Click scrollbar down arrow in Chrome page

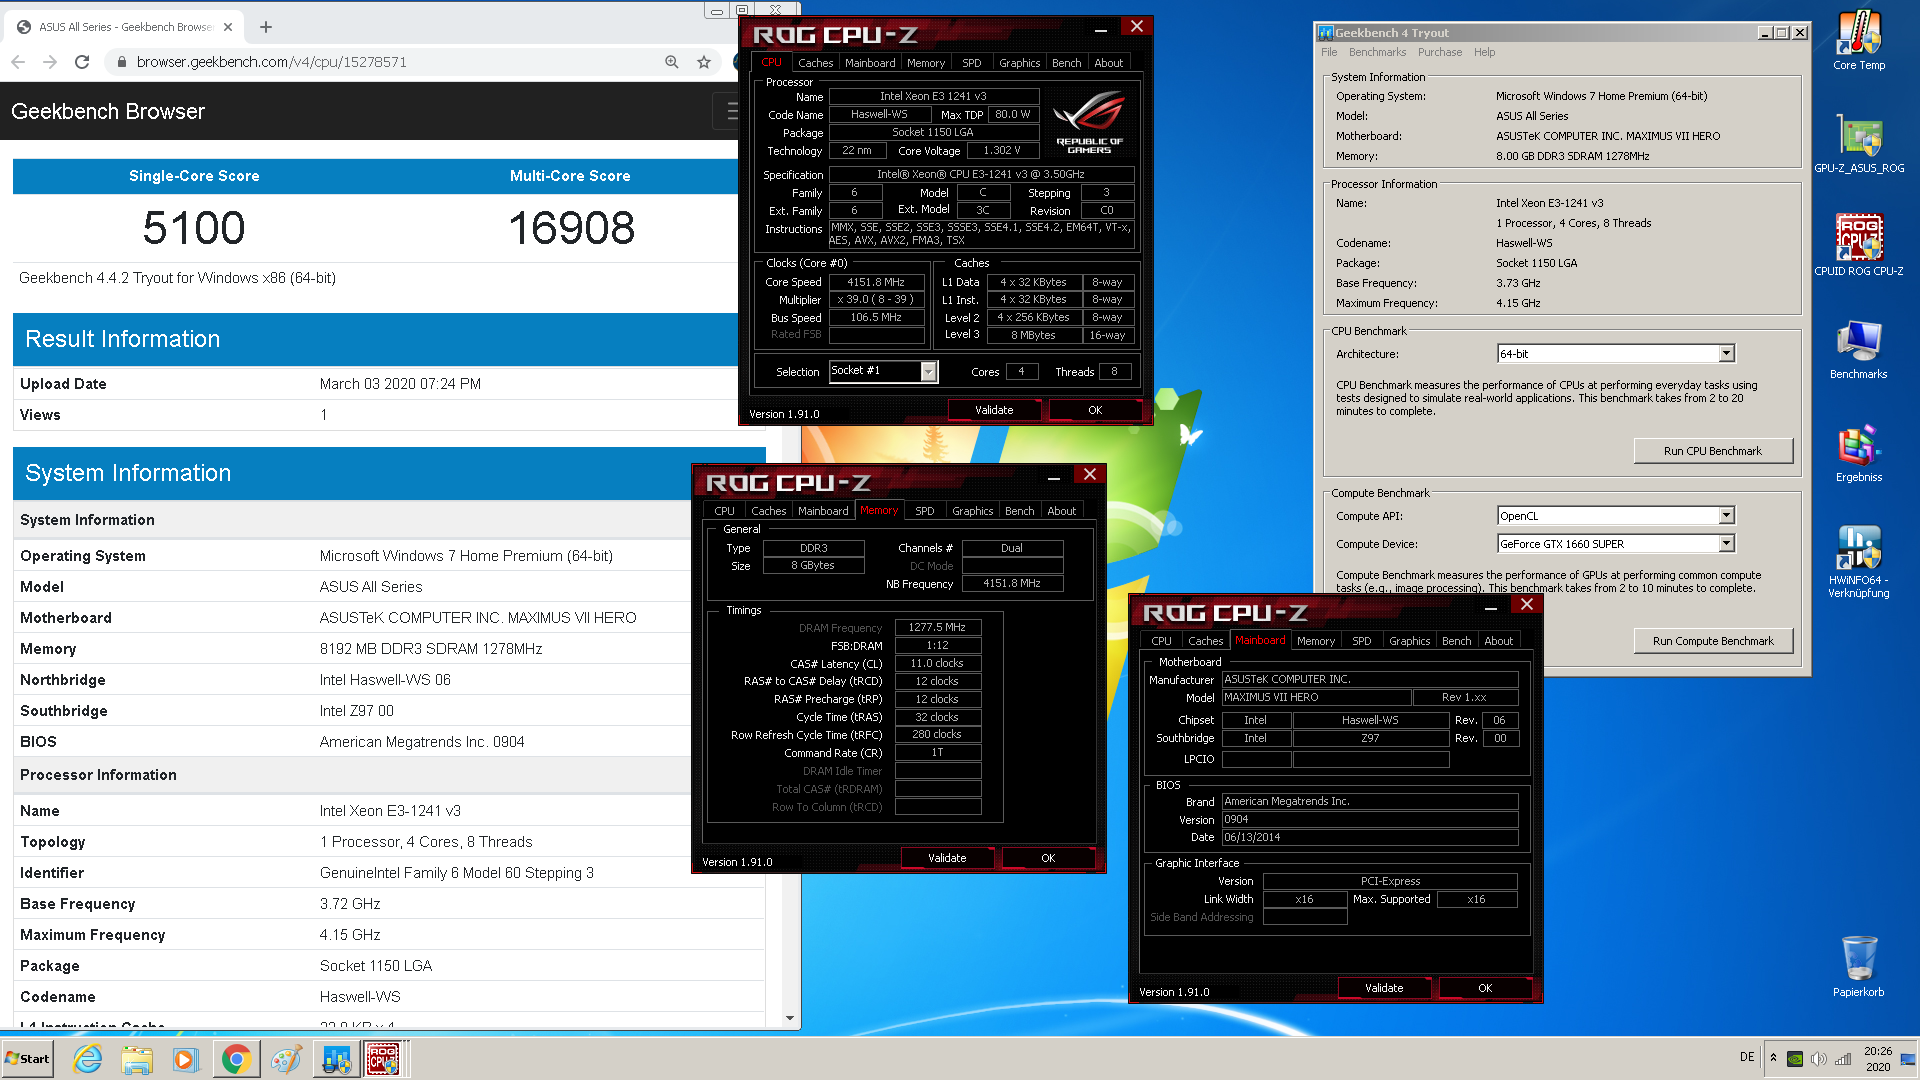(790, 1019)
